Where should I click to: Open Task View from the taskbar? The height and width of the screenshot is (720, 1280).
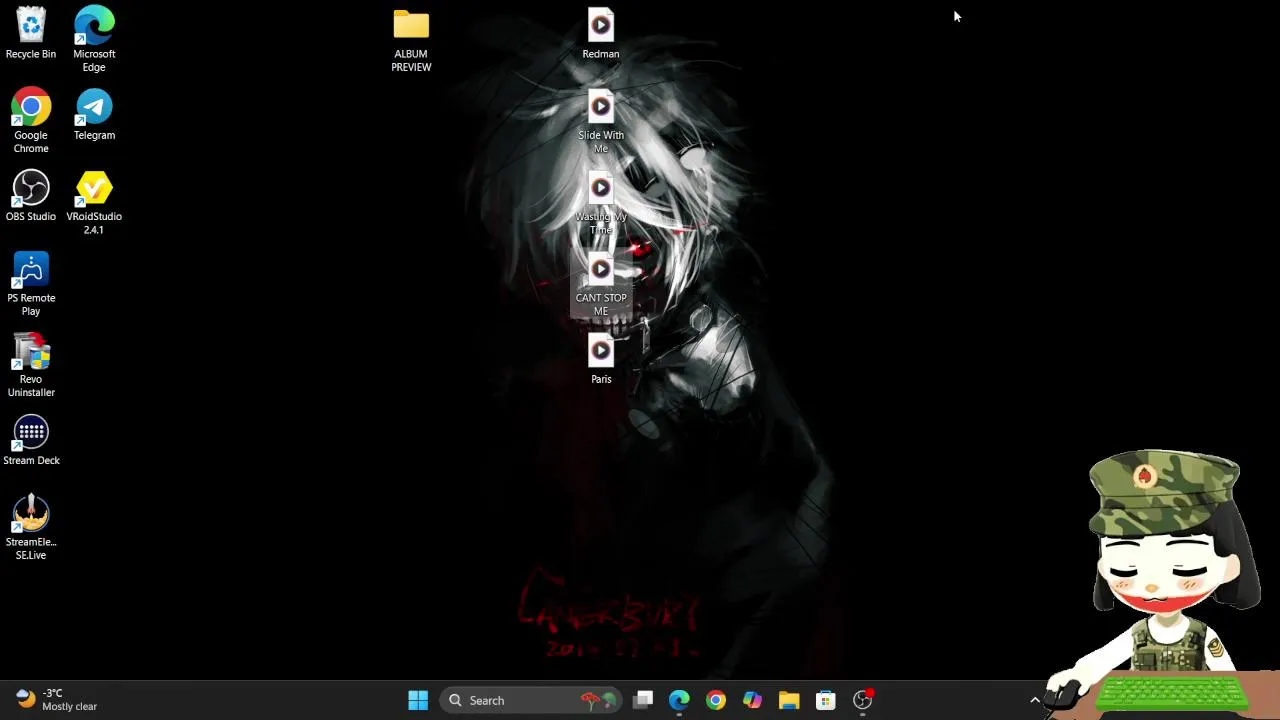click(643, 700)
